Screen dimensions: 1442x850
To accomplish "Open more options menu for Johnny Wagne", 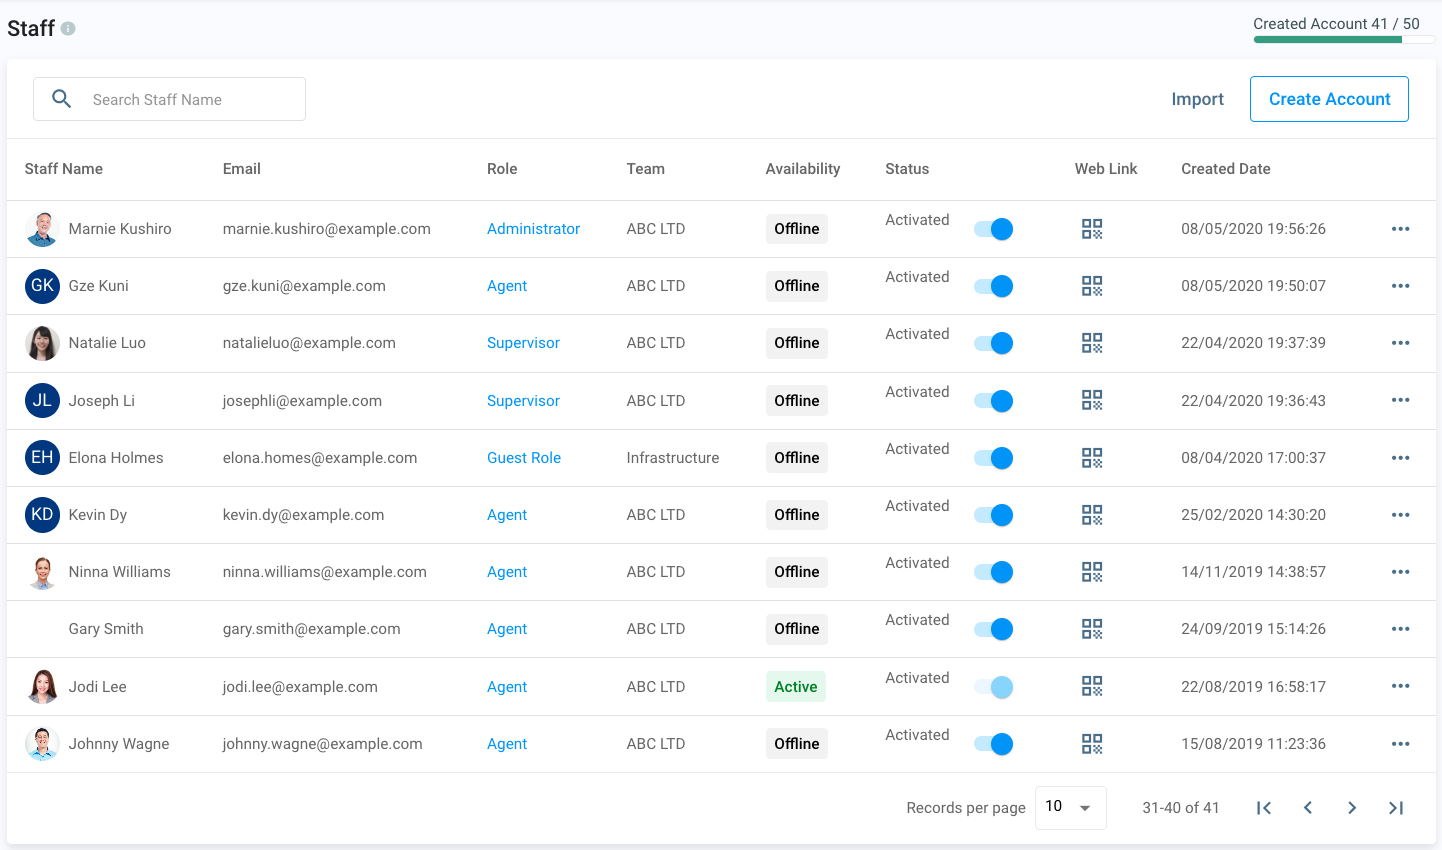I will (x=1400, y=744).
